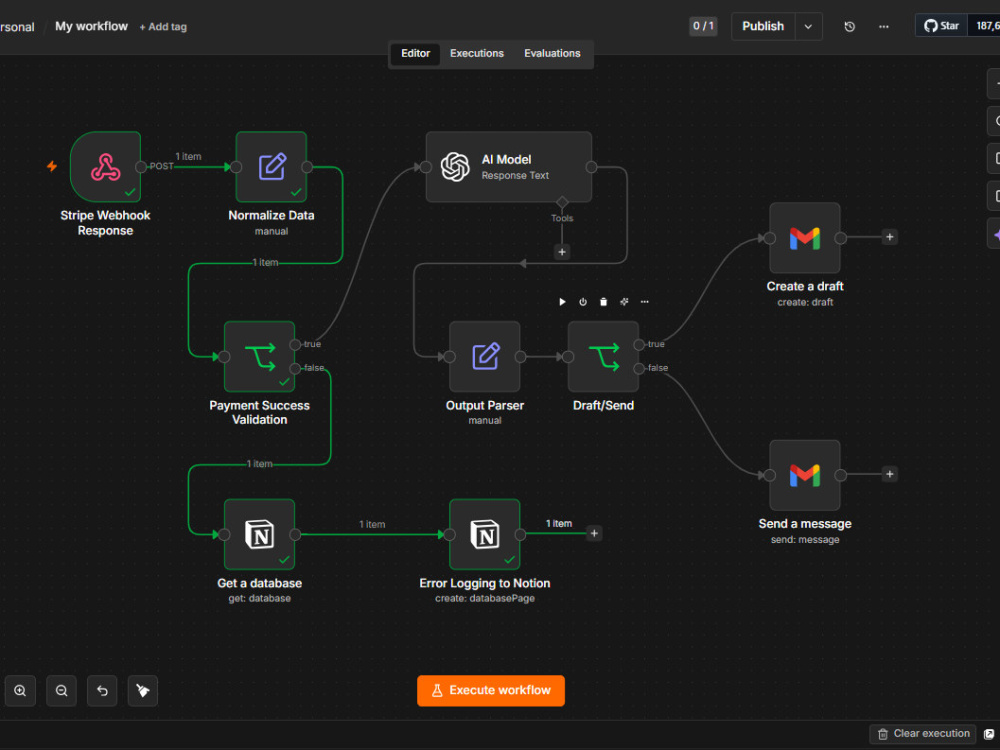Execute the Draft/Send node with play icon

(x=562, y=302)
